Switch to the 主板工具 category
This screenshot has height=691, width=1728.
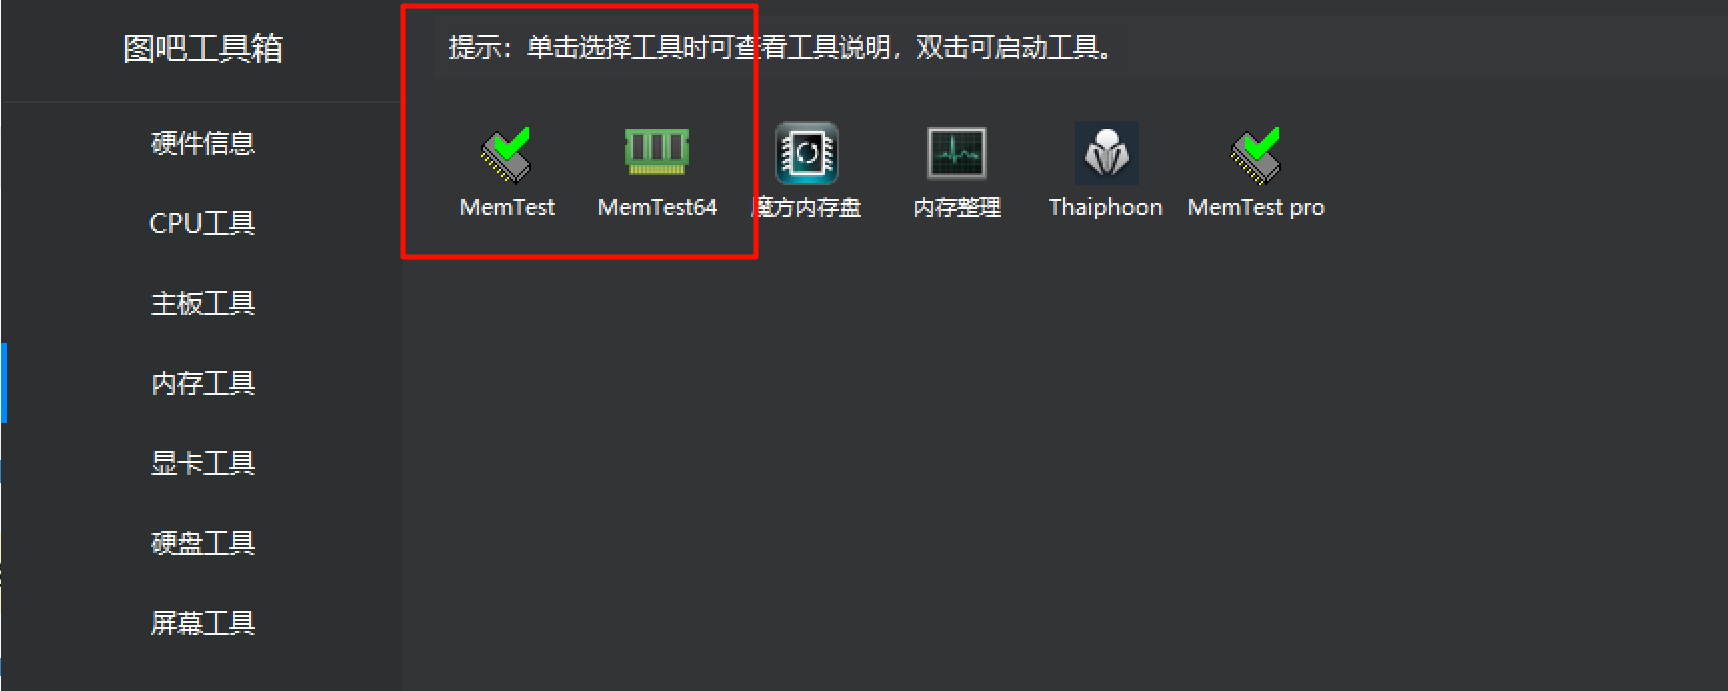[x=203, y=303]
